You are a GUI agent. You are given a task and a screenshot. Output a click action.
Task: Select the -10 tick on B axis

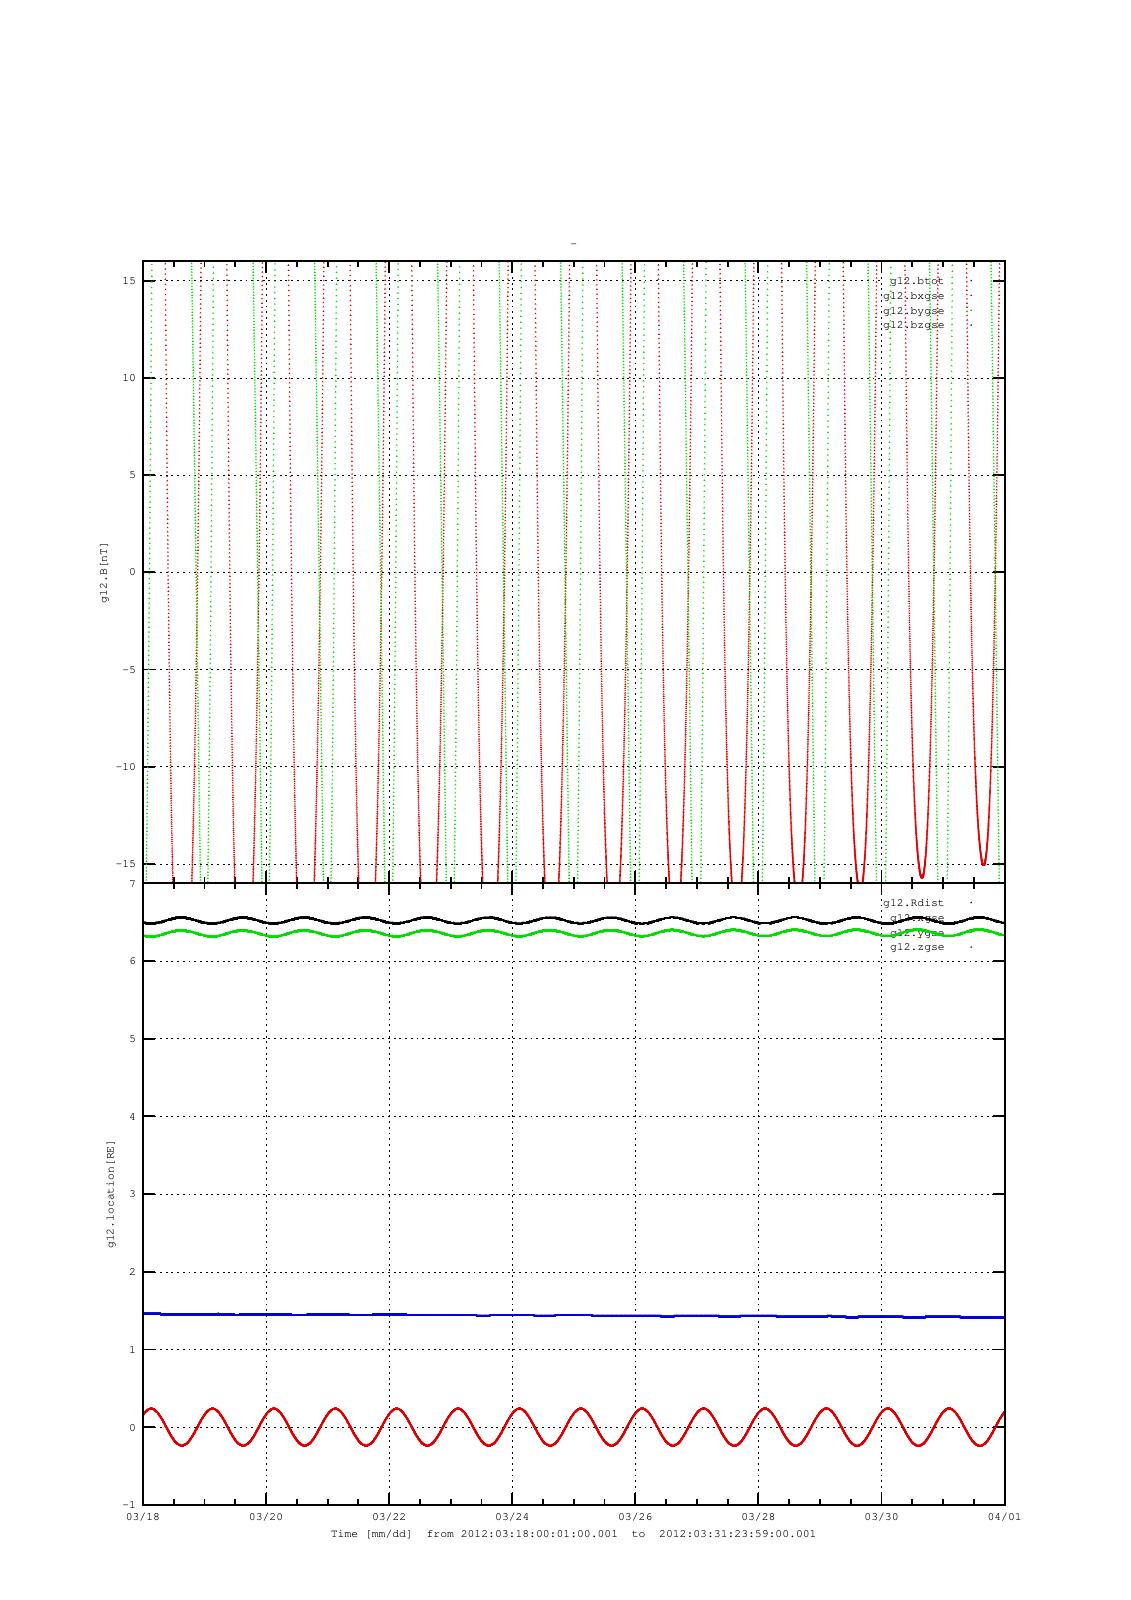coord(126,767)
